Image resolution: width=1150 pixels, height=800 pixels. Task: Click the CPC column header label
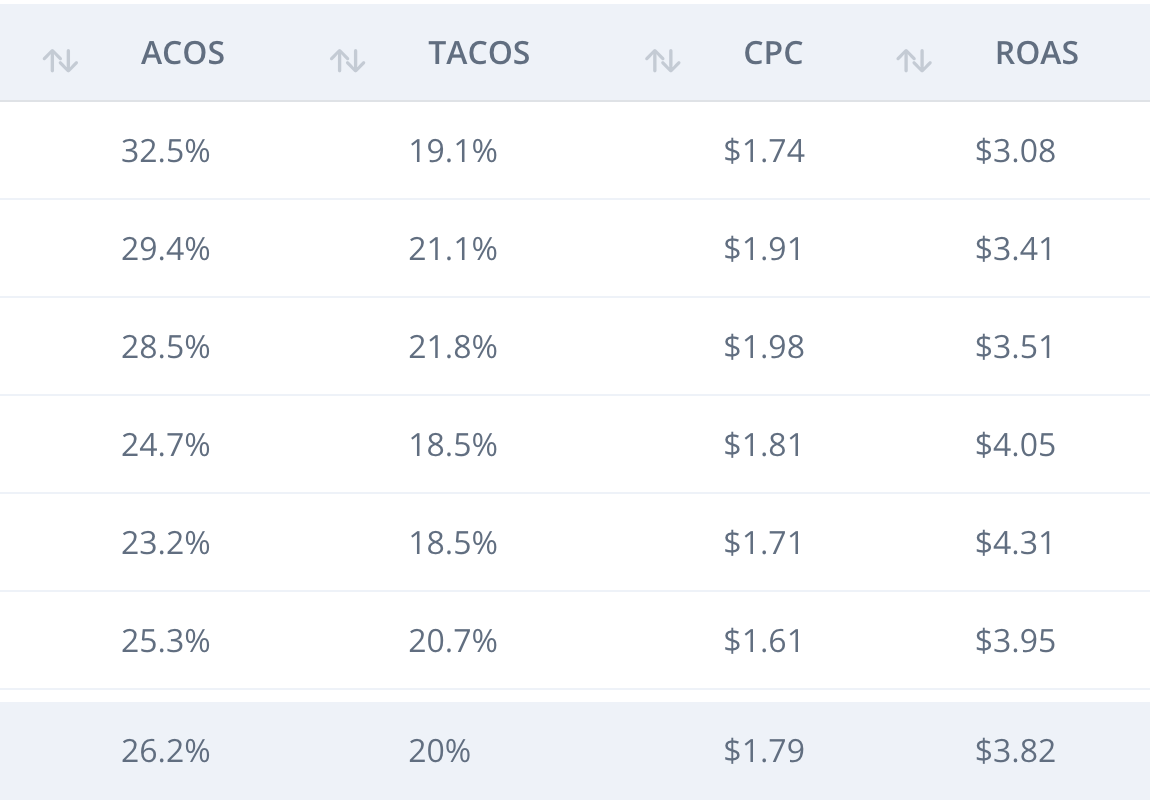pyautogui.click(x=773, y=53)
